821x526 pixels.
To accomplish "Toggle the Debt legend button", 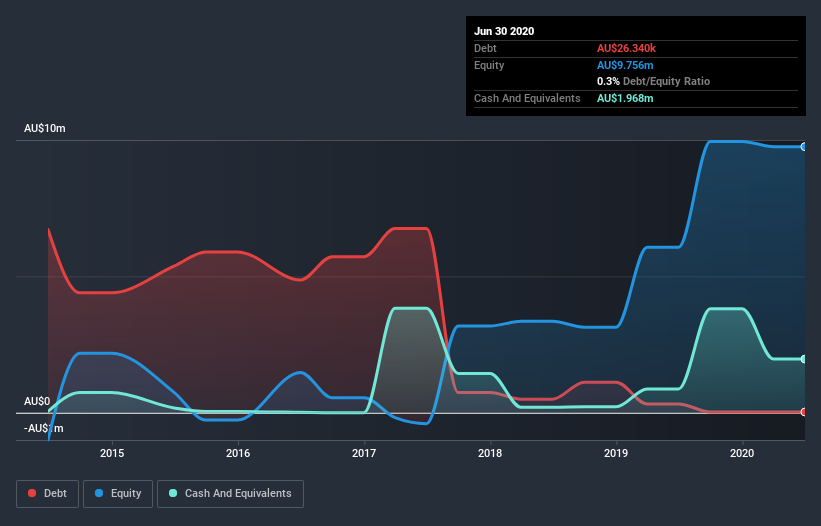I will (48, 494).
